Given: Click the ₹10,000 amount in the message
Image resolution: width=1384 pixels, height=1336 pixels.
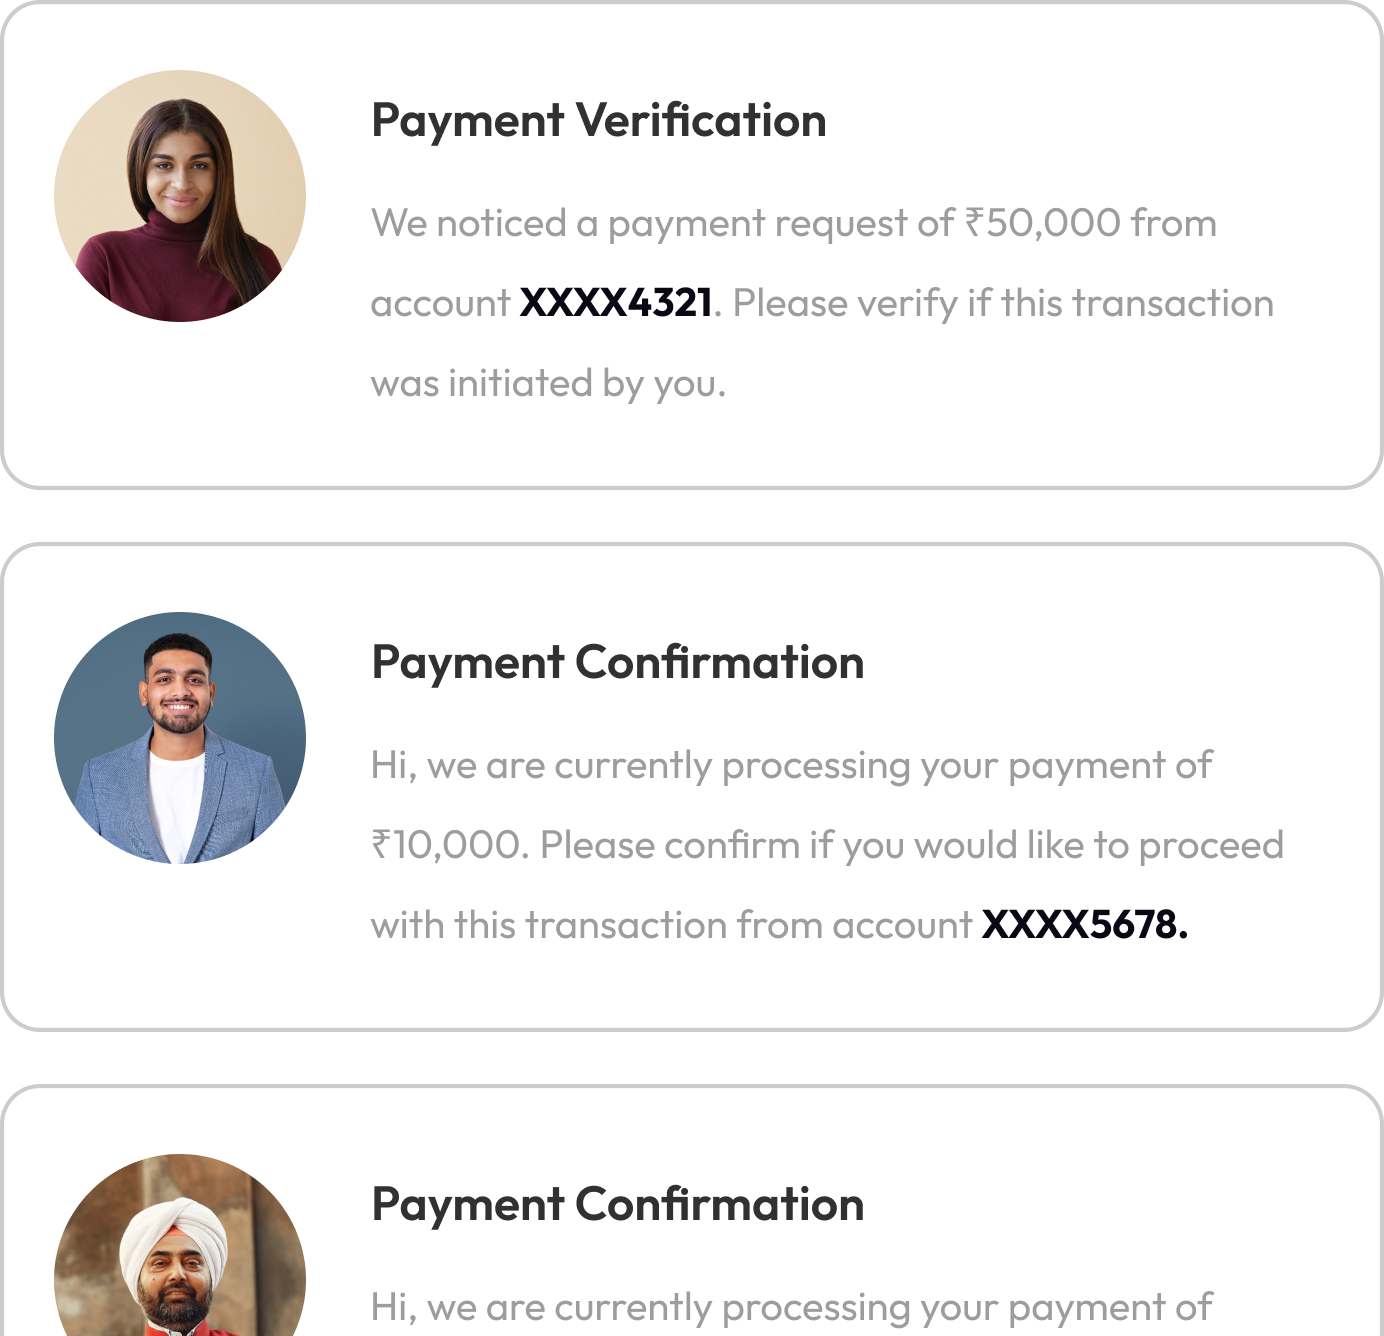Looking at the screenshot, I should [x=449, y=846].
